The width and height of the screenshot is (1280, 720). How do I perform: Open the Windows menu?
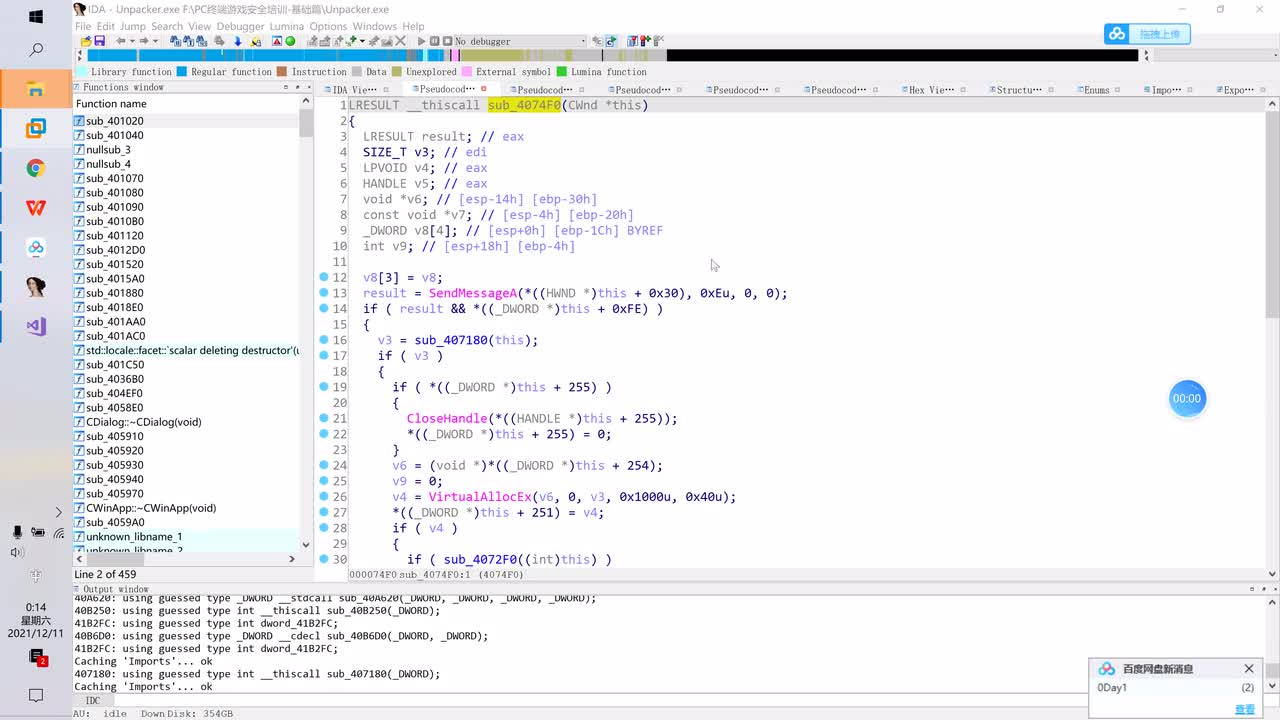(x=375, y=26)
